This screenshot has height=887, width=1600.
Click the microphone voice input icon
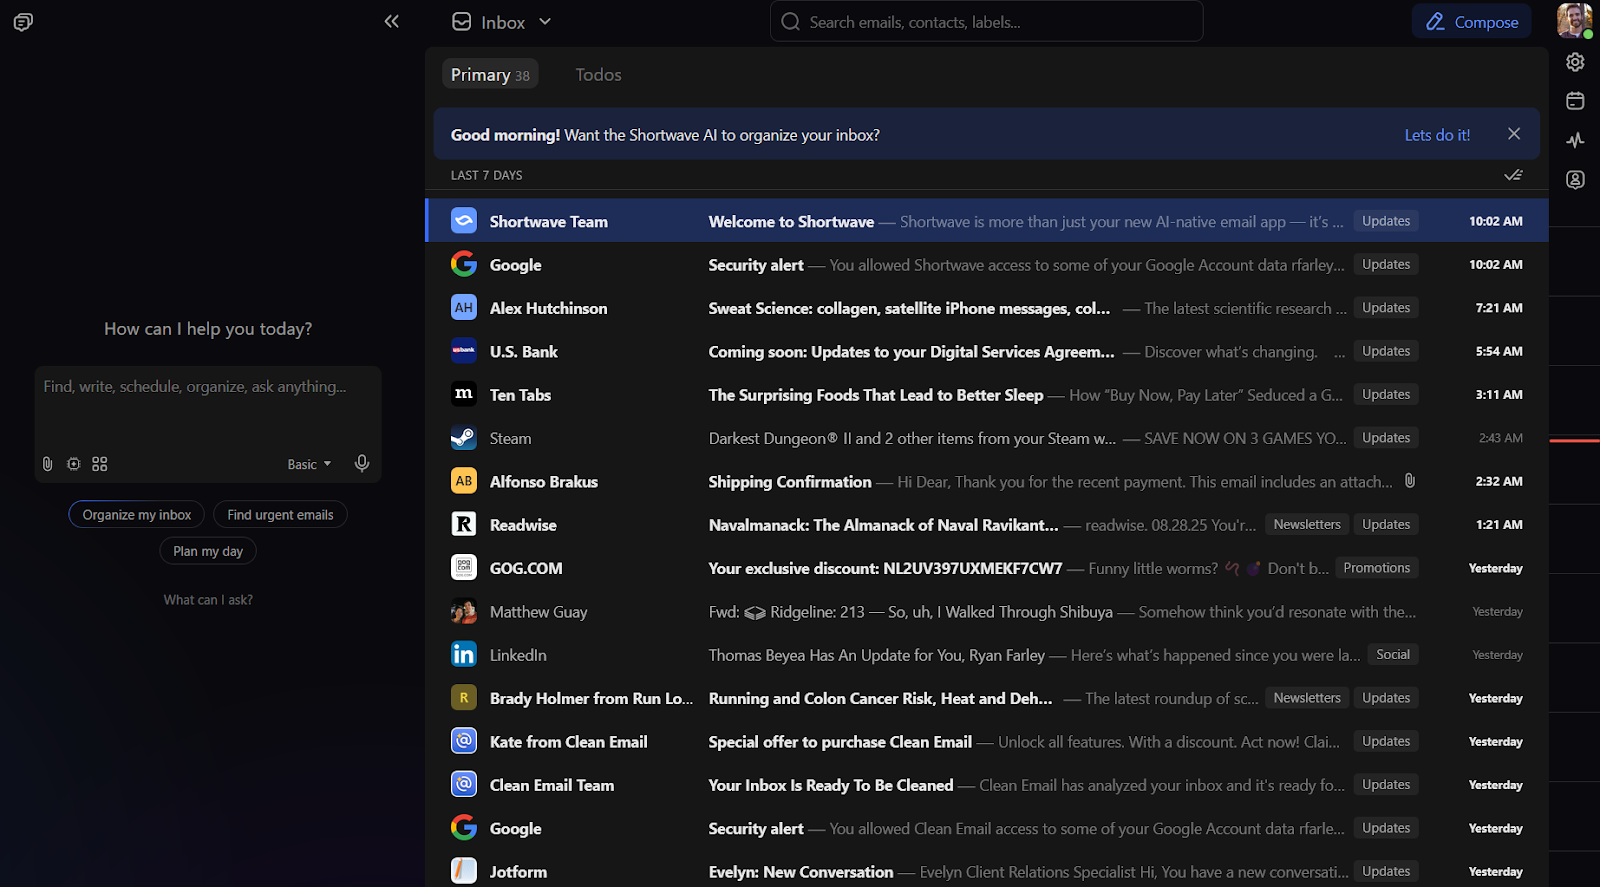point(362,463)
